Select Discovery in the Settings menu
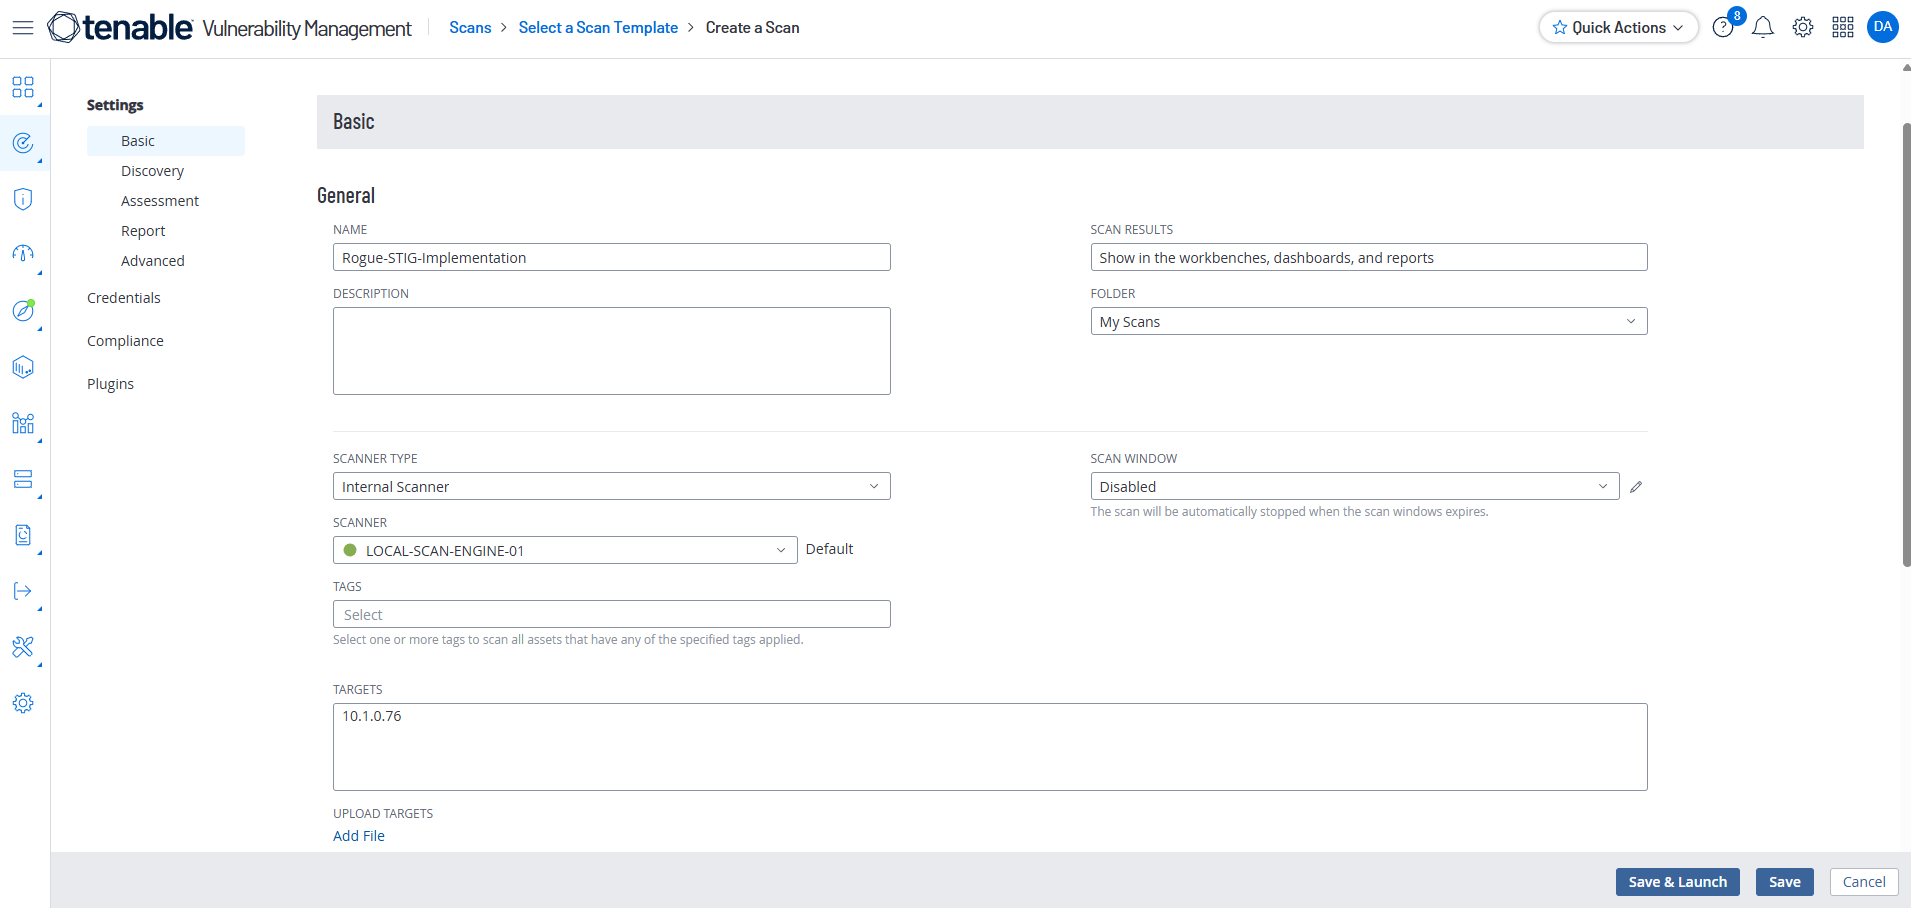 click(x=152, y=171)
